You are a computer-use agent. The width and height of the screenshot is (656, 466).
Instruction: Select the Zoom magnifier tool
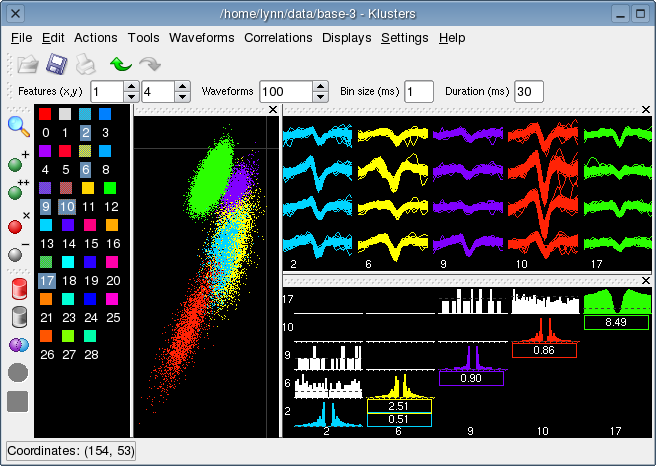click(x=19, y=125)
